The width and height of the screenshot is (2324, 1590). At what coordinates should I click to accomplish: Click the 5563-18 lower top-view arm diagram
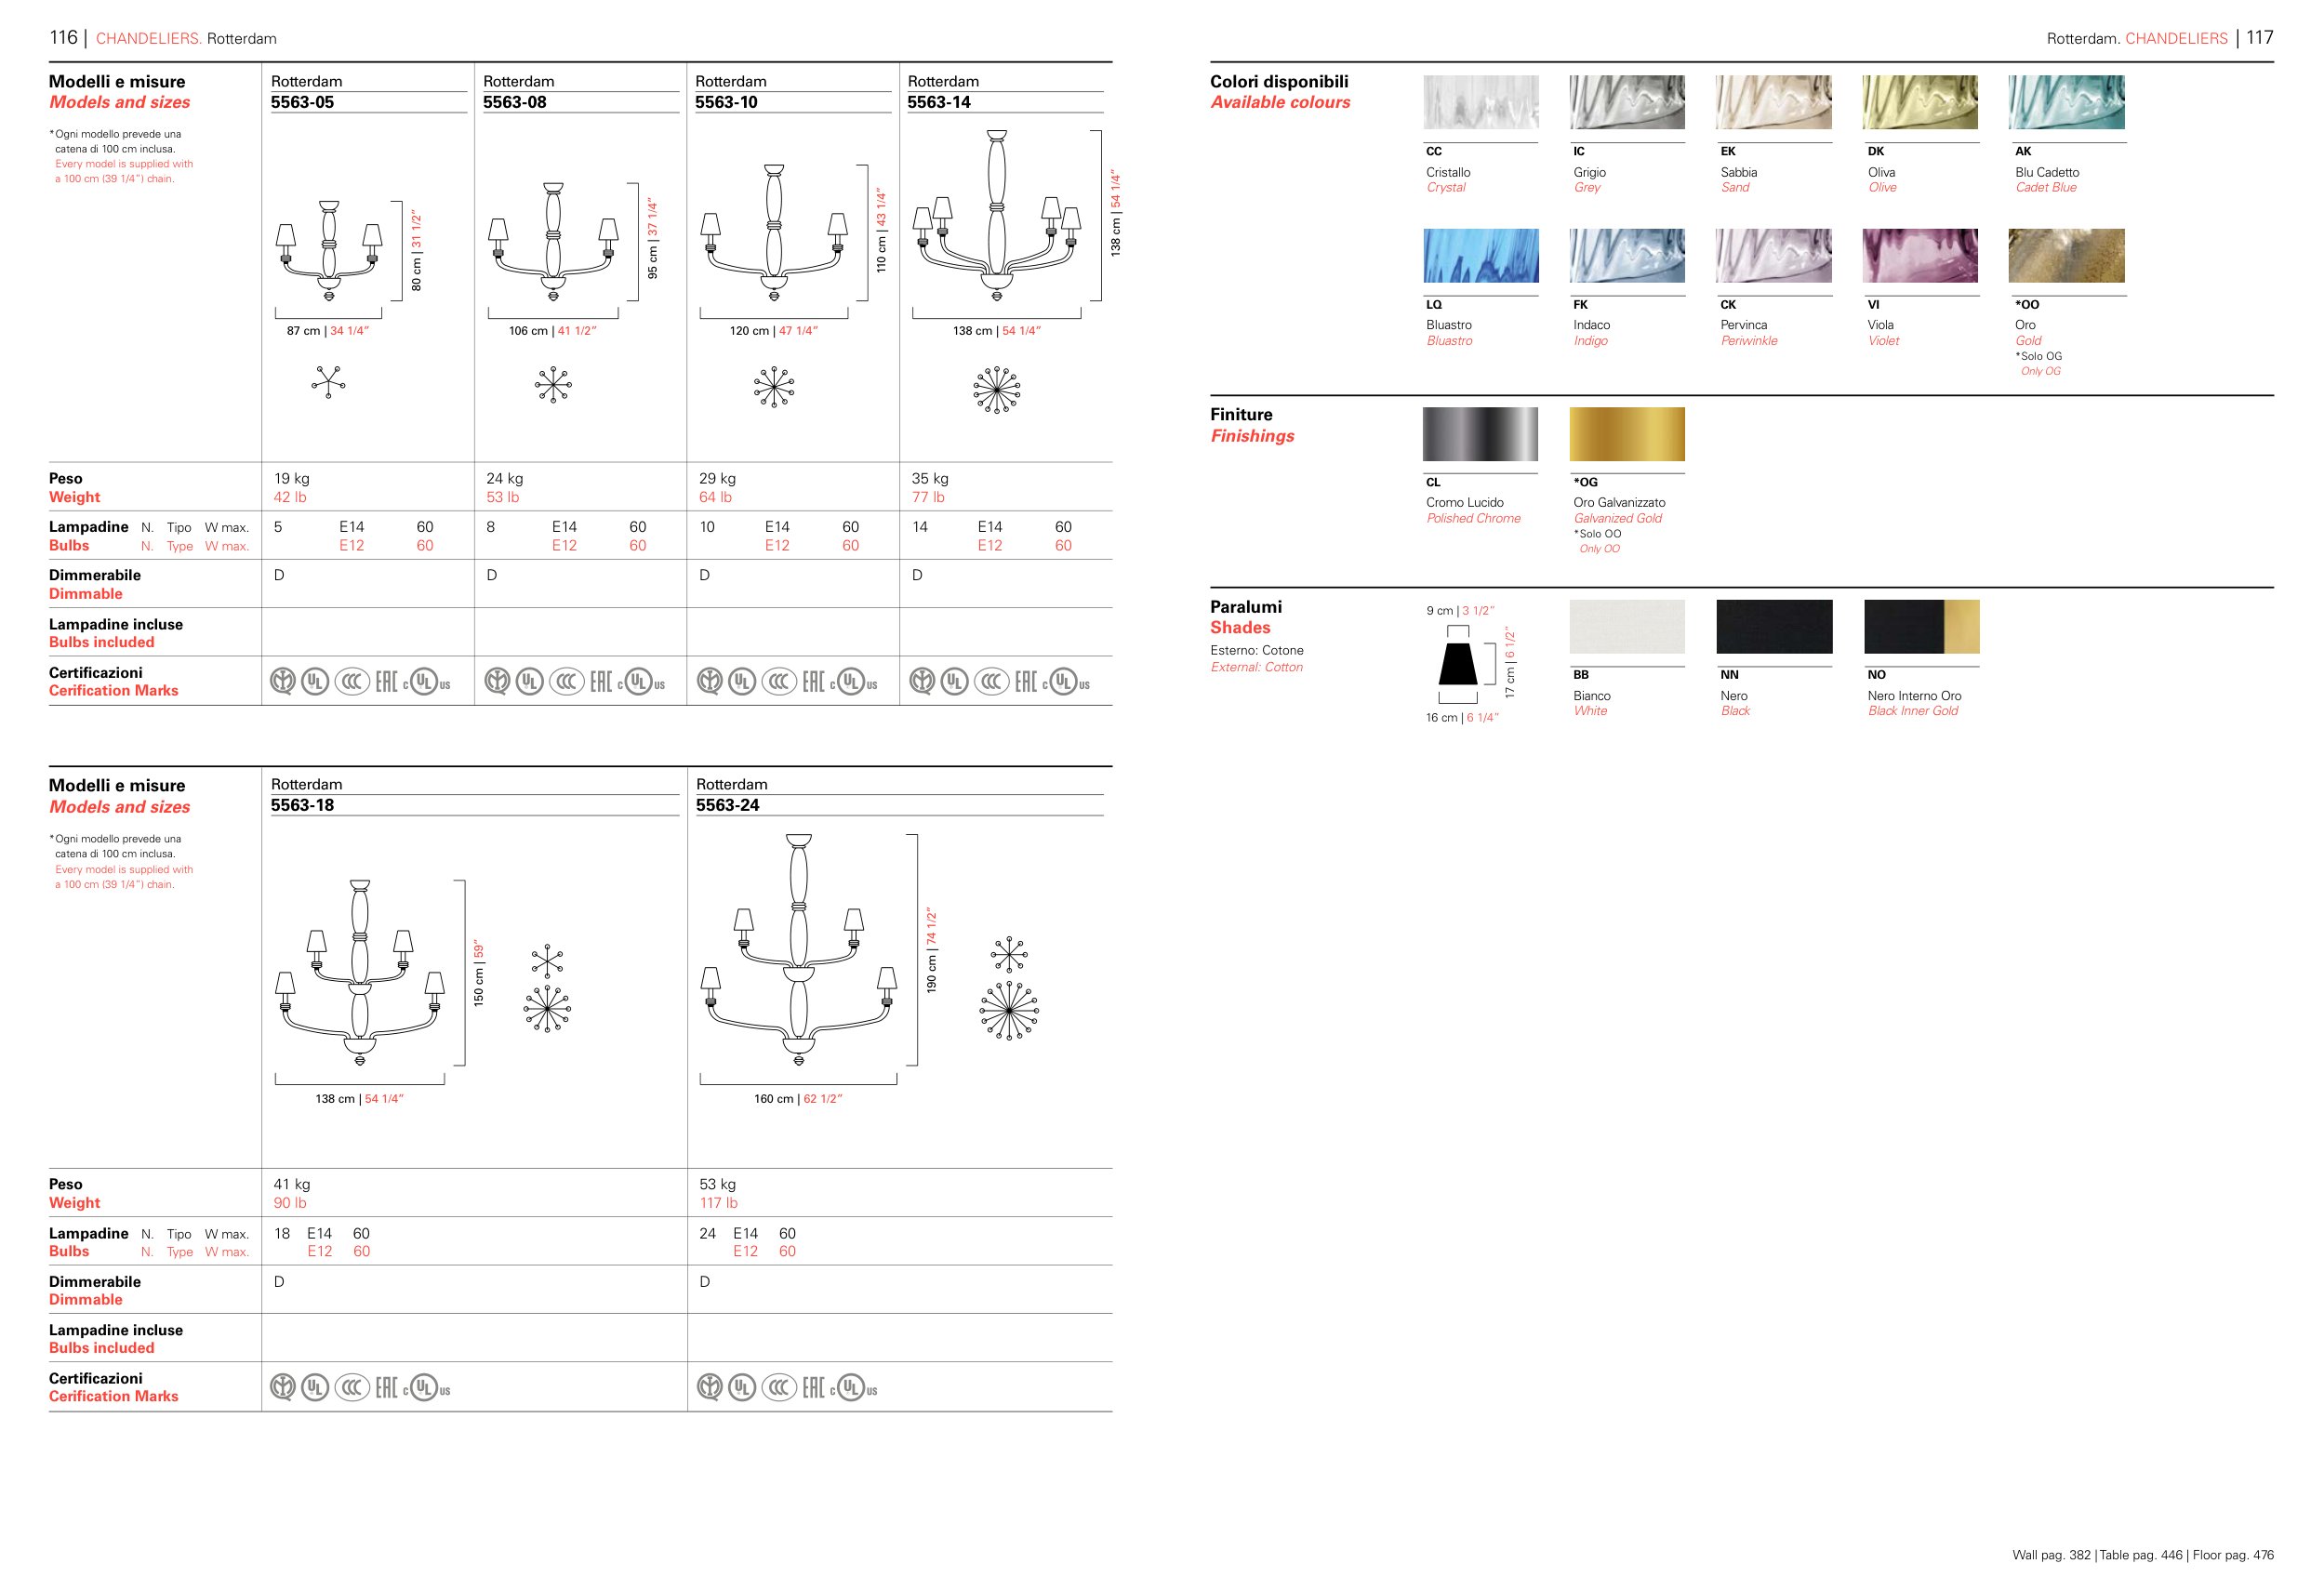(x=547, y=1007)
